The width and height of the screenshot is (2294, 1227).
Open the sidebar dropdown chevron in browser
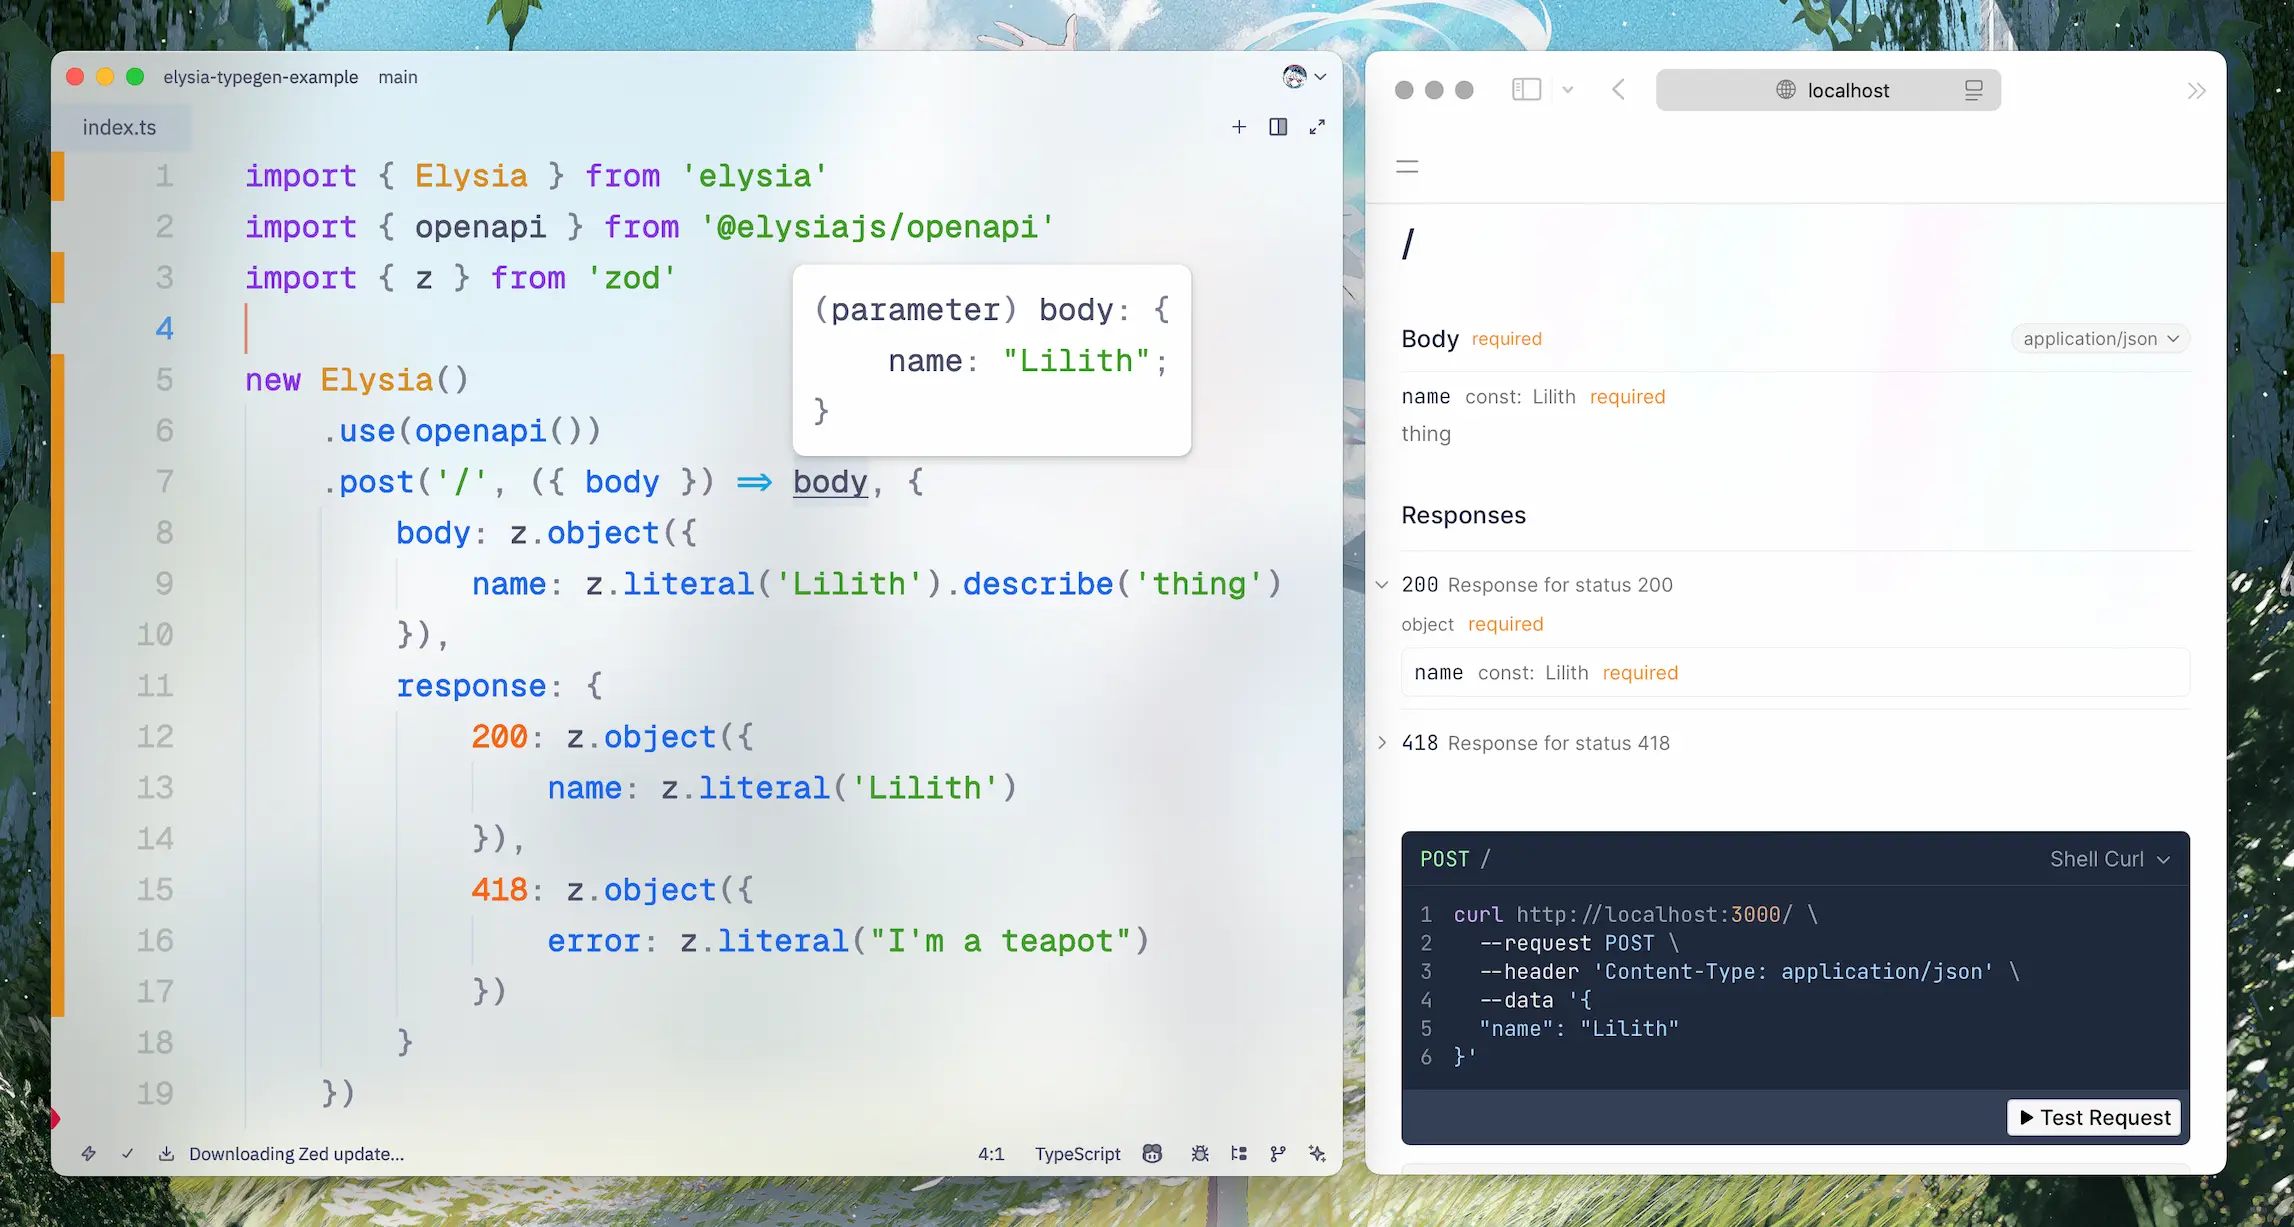point(1568,90)
